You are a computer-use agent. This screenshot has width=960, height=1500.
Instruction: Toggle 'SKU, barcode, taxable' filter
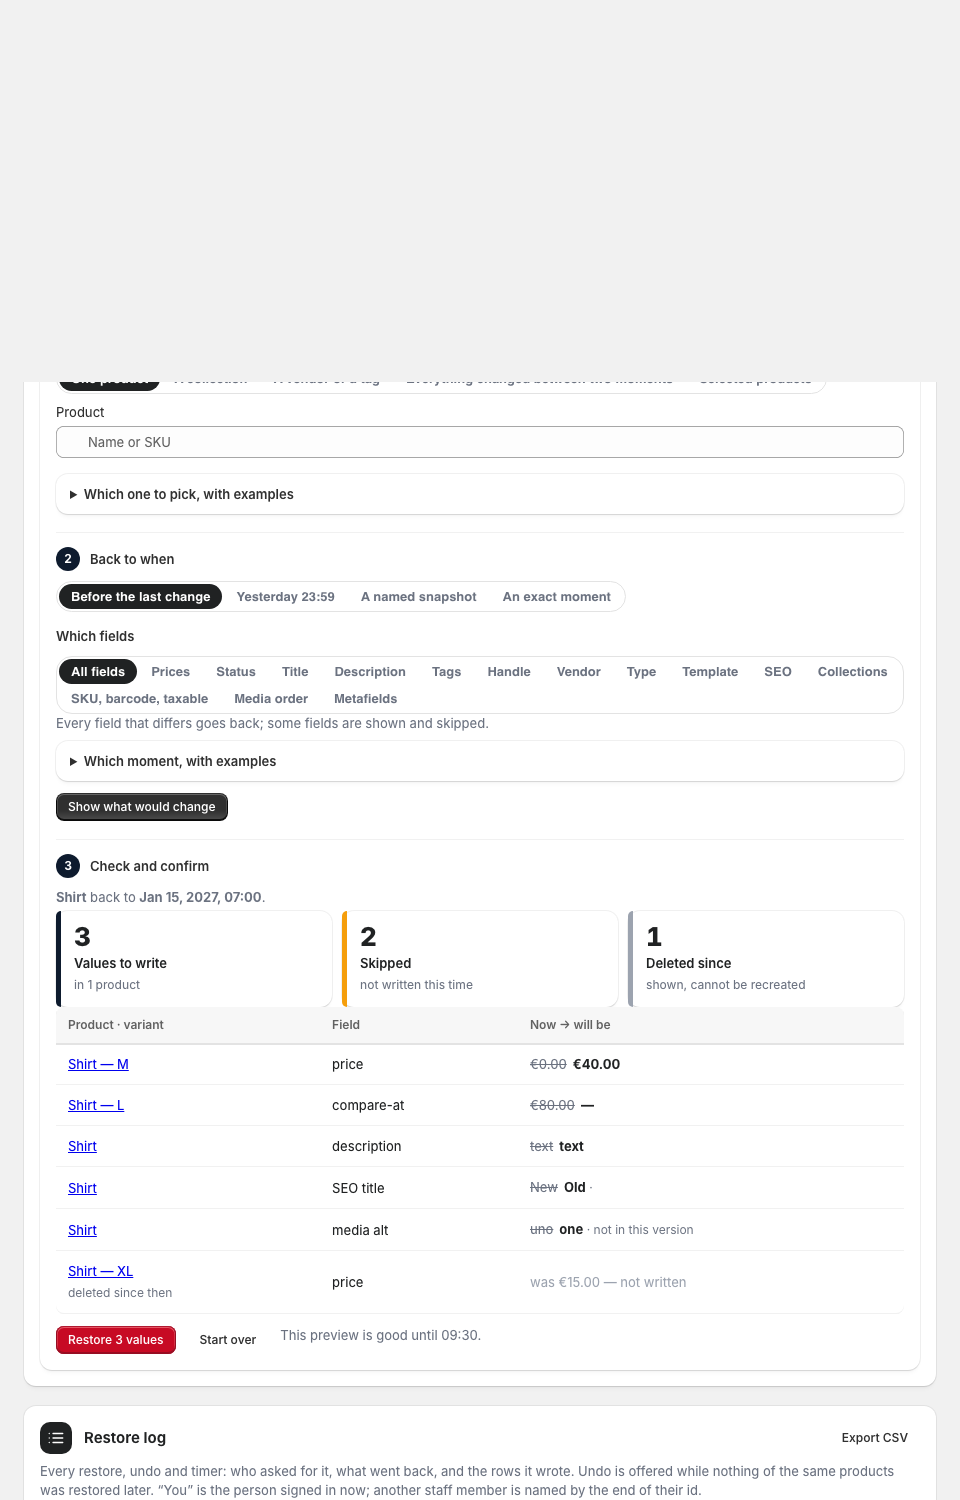coord(140,699)
